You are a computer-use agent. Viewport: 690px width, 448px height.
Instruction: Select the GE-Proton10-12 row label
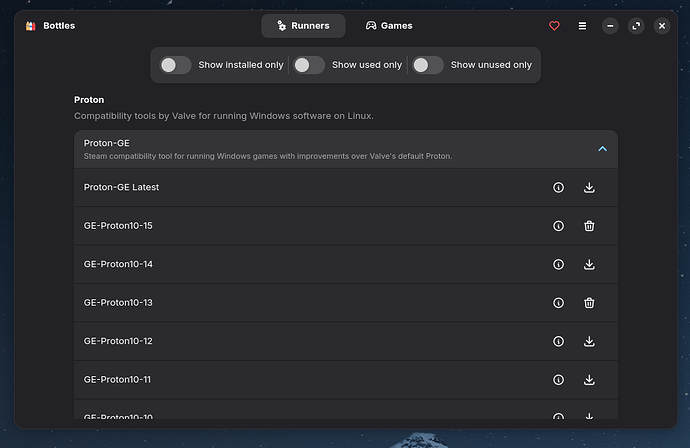(118, 341)
